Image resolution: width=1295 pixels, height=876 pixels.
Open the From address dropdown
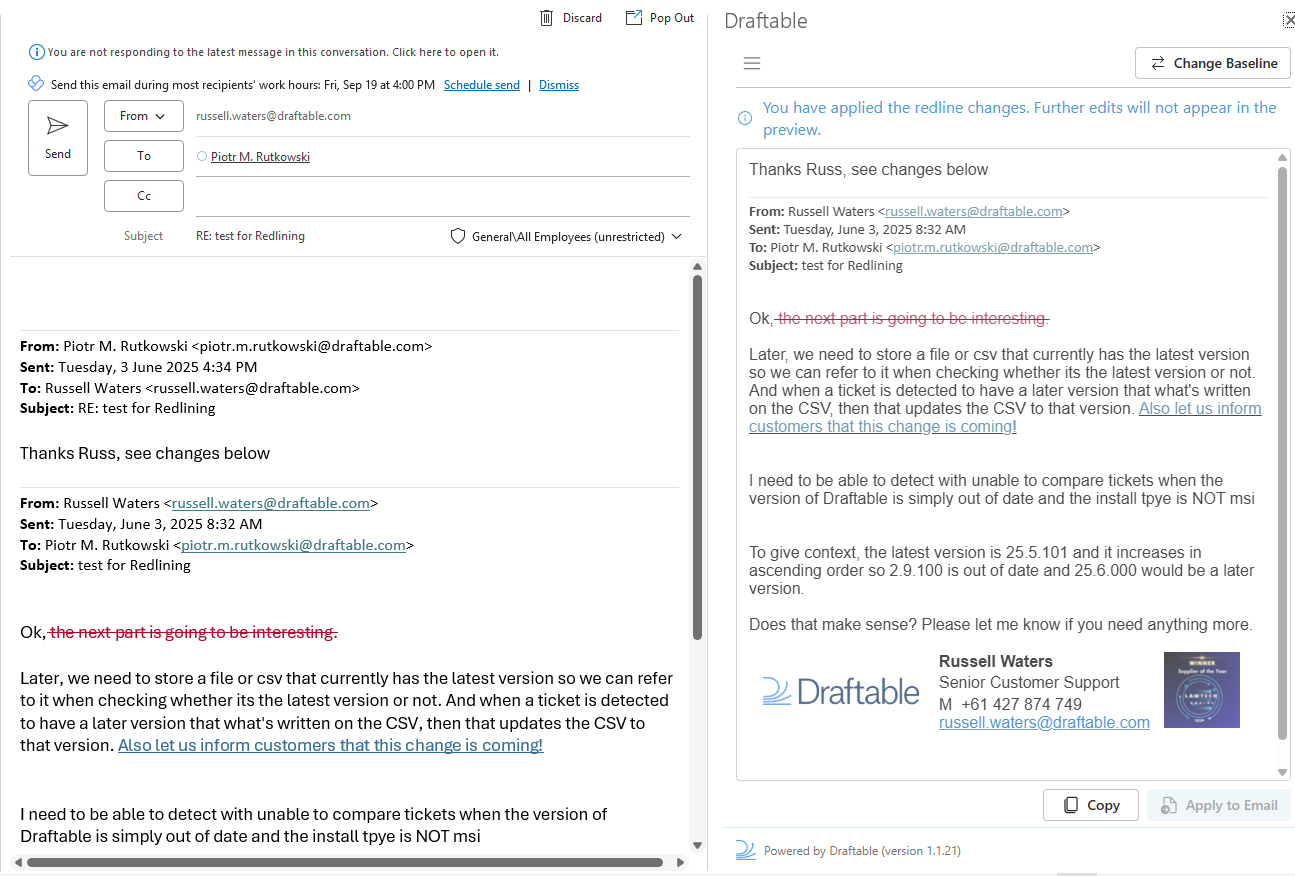(144, 116)
